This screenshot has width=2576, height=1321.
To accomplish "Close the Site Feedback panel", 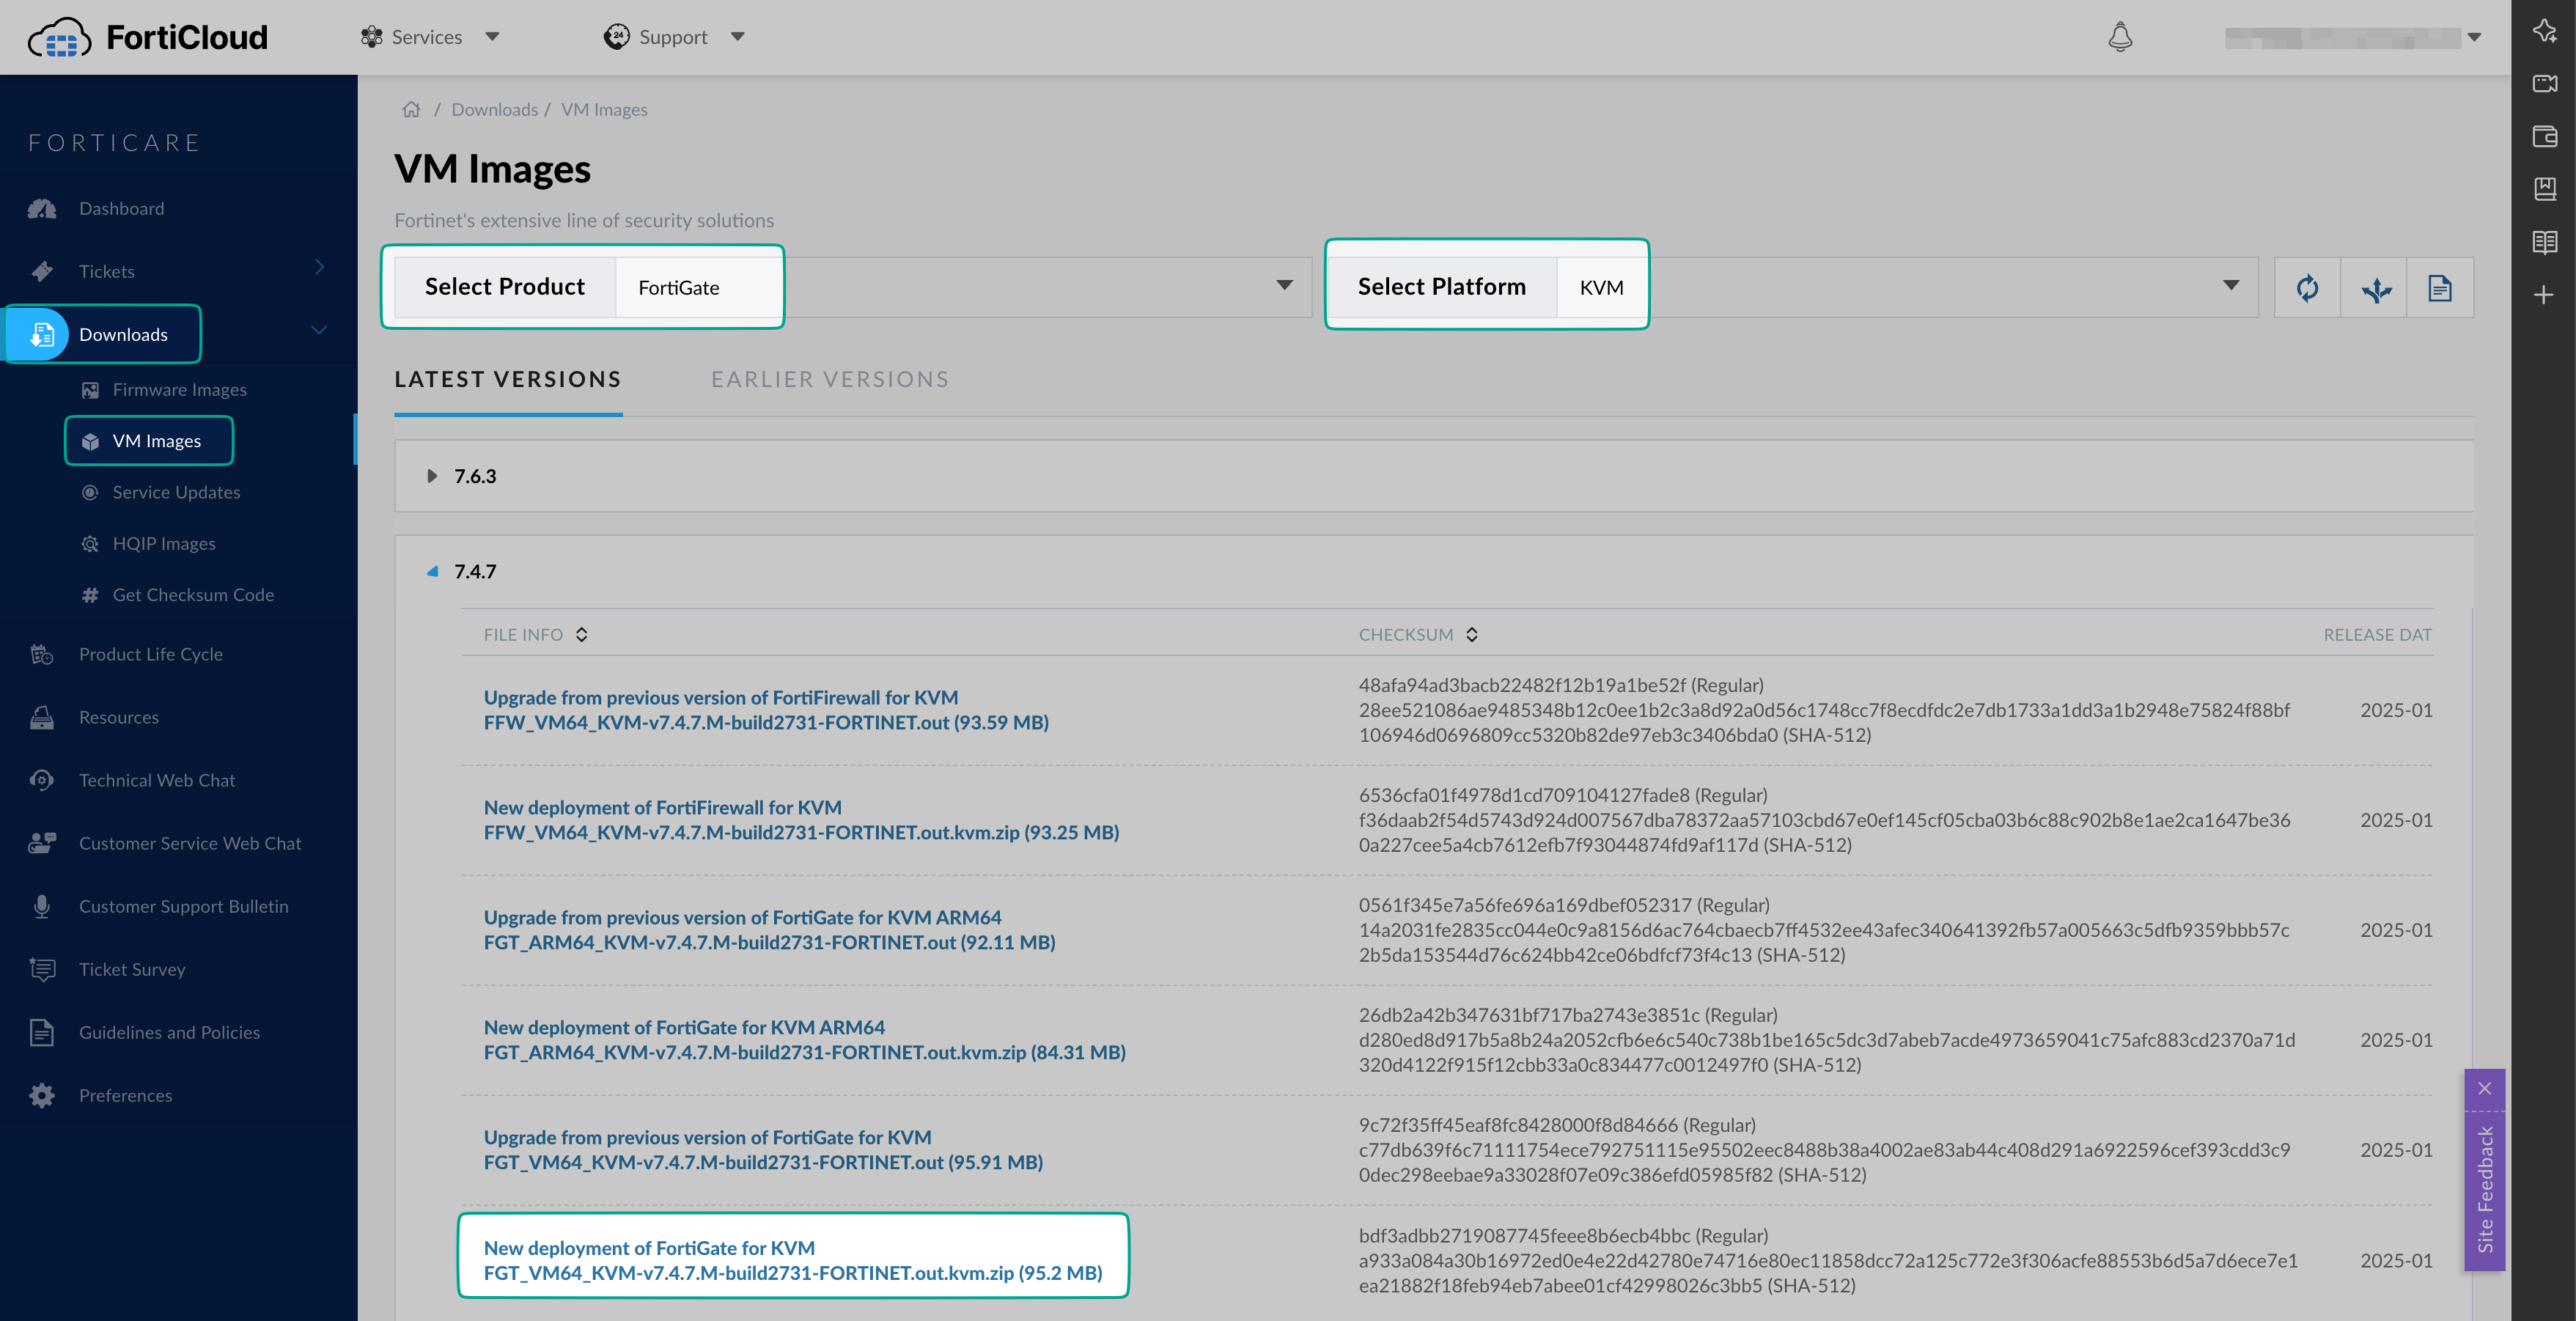I will coord(2484,1088).
